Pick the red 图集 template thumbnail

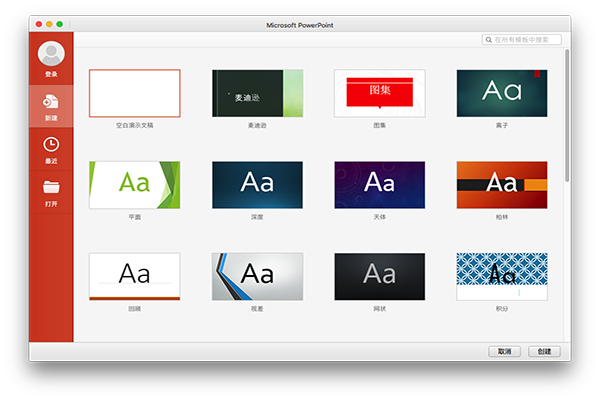[380, 93]
